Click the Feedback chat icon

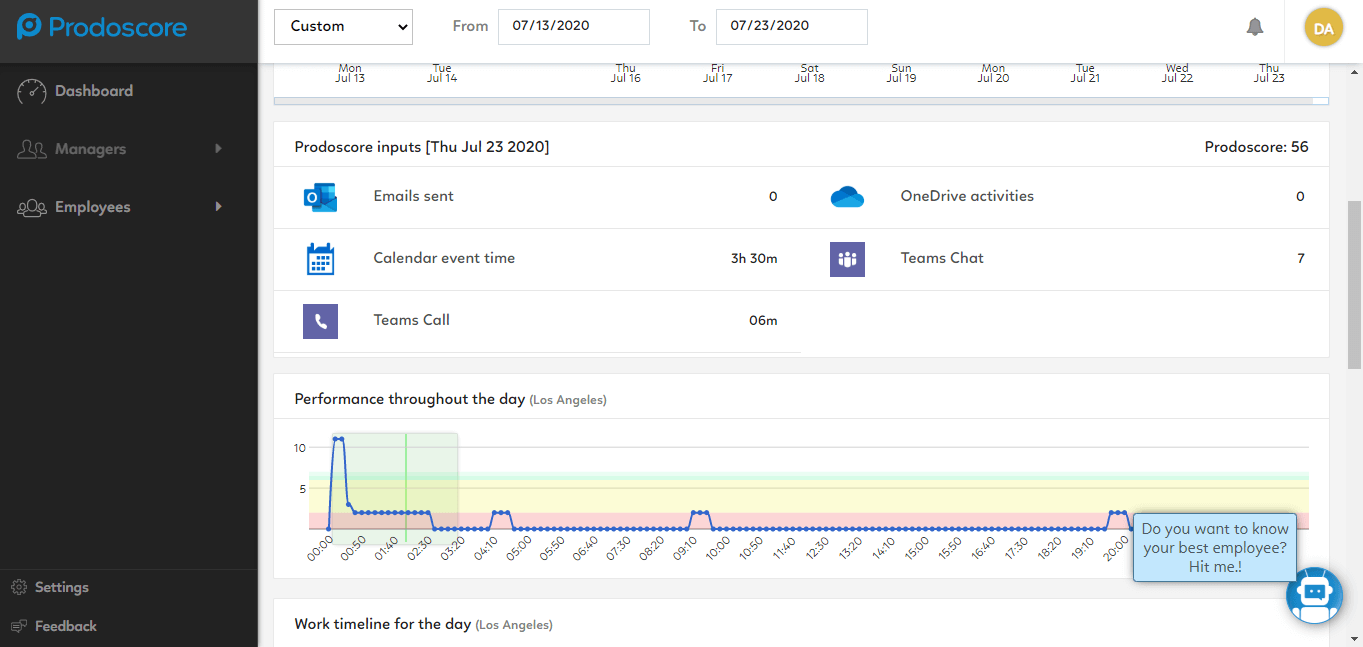pyautogui.click(x=18, y=626)
